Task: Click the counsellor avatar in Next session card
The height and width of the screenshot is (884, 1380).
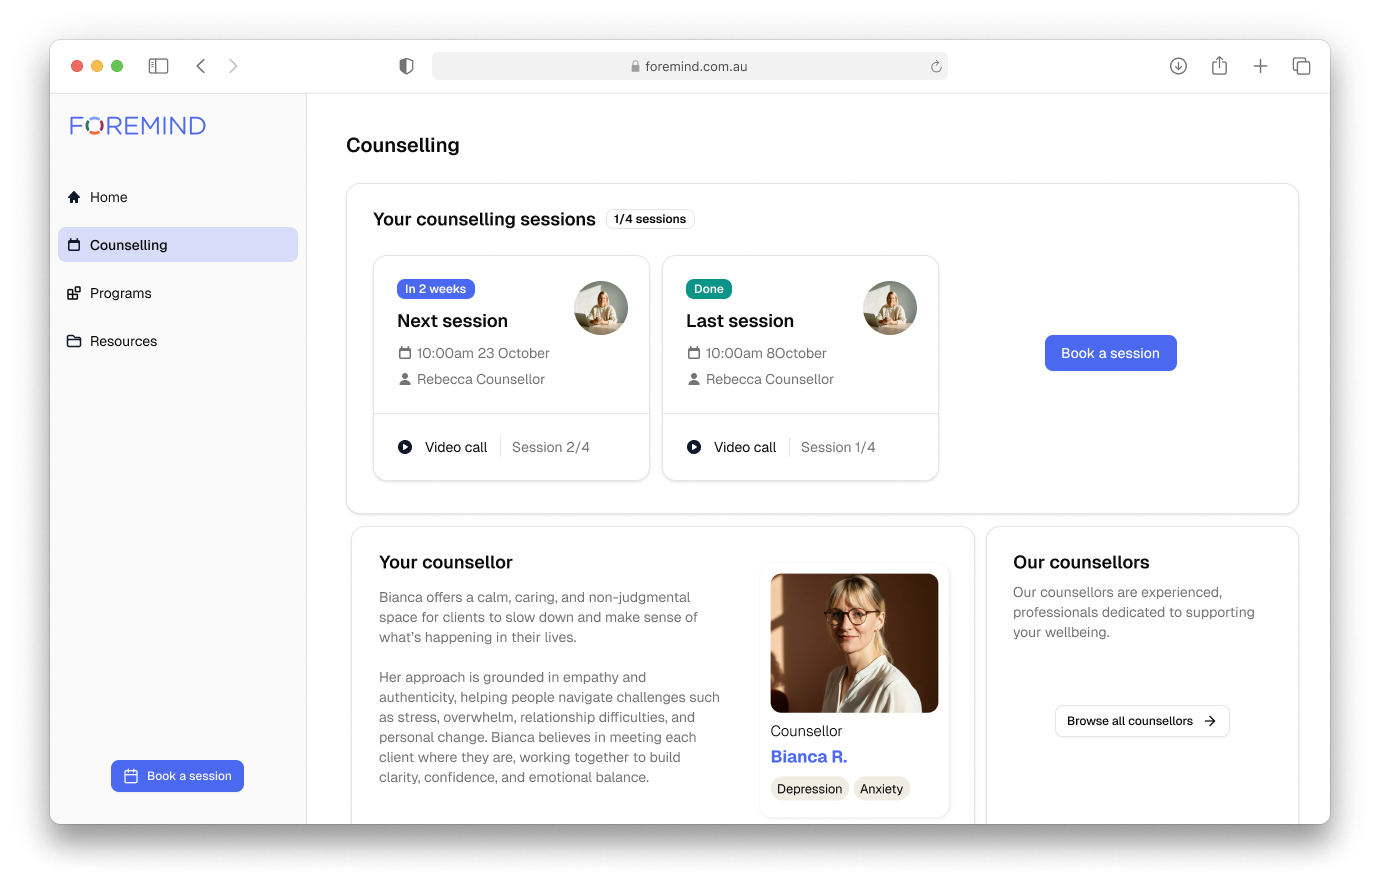Action: [x=601, y=308]
